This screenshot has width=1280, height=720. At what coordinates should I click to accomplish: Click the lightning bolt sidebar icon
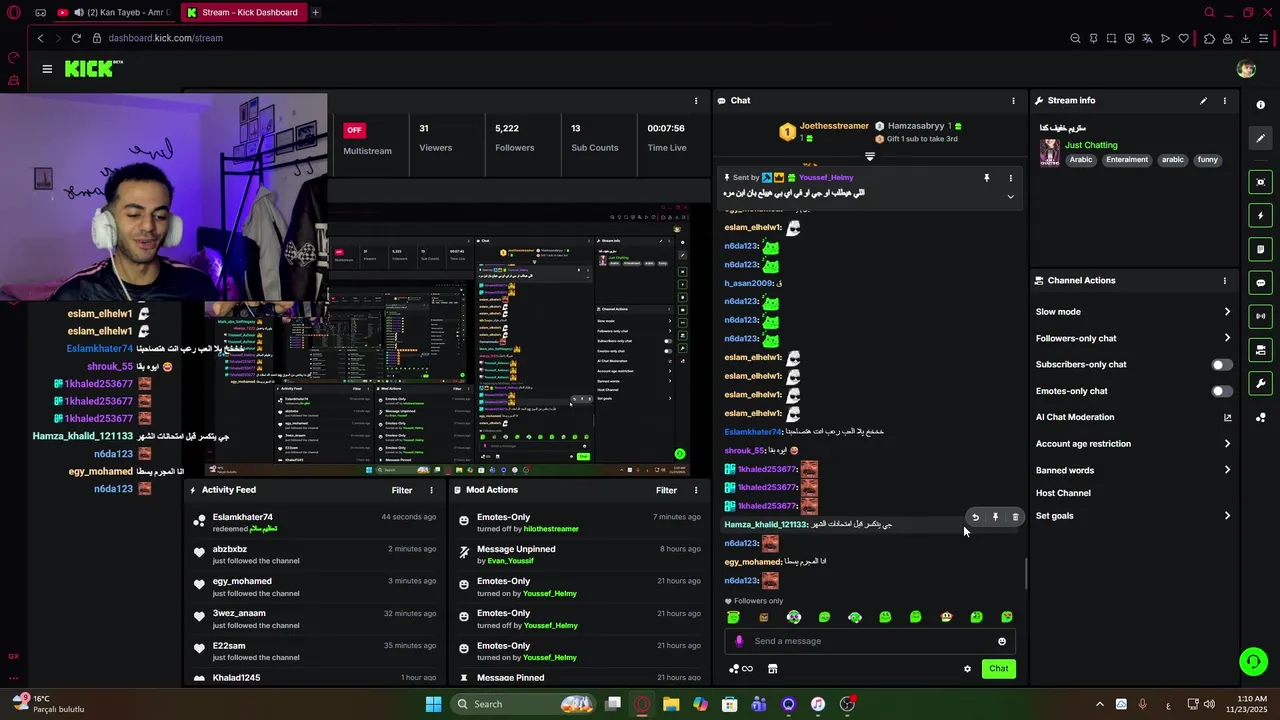1260,216
